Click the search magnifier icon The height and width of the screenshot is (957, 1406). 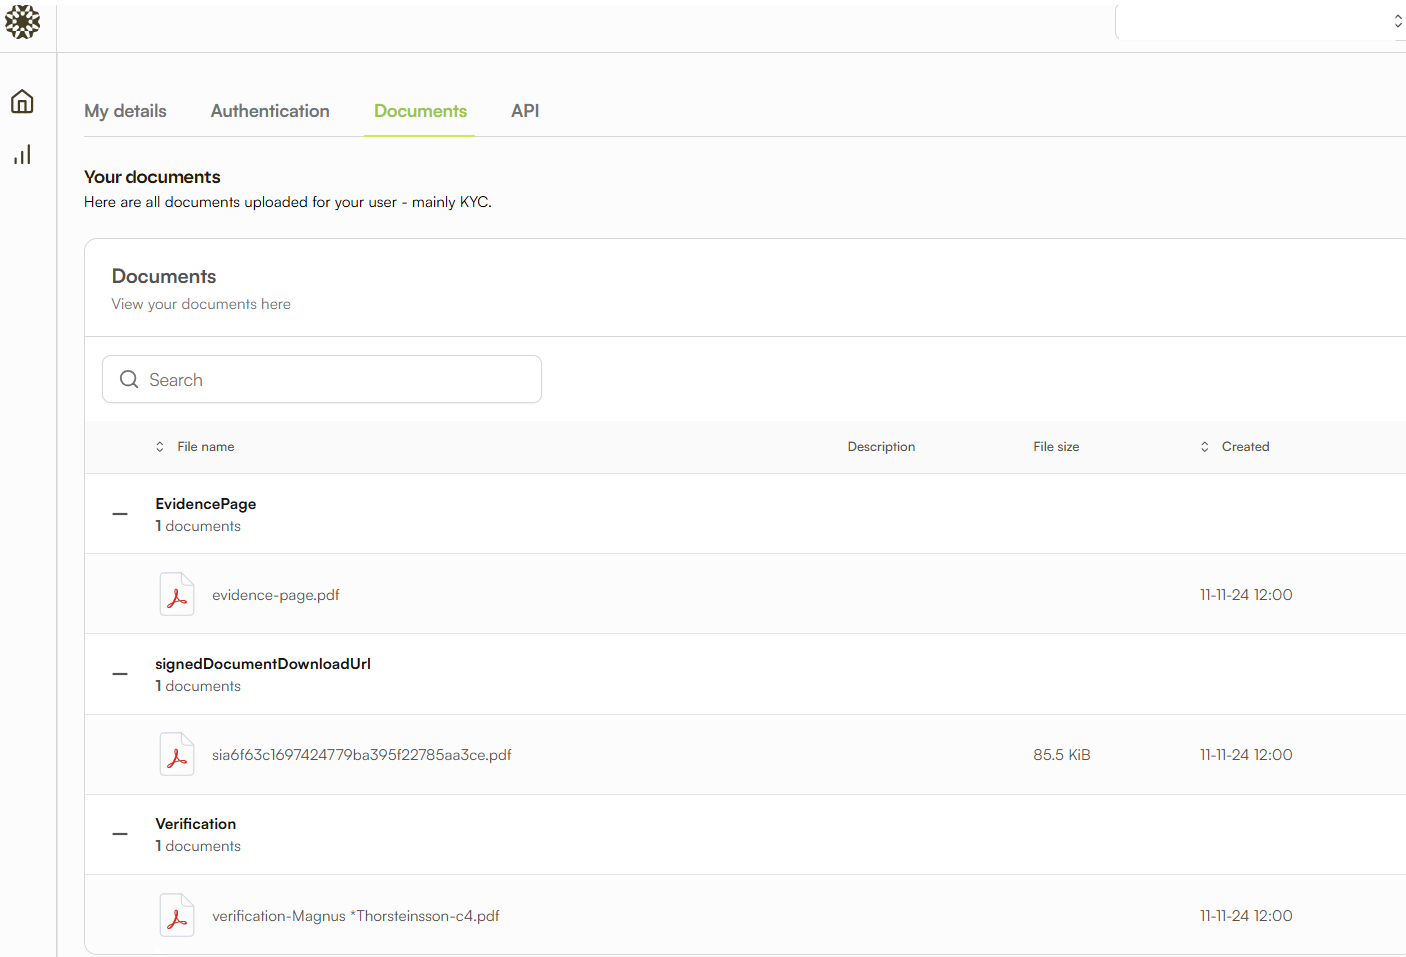click(129, 380)
